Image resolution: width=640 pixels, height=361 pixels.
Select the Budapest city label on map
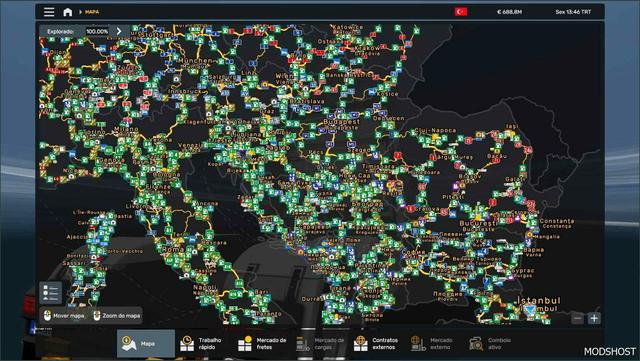pos(342,122)
